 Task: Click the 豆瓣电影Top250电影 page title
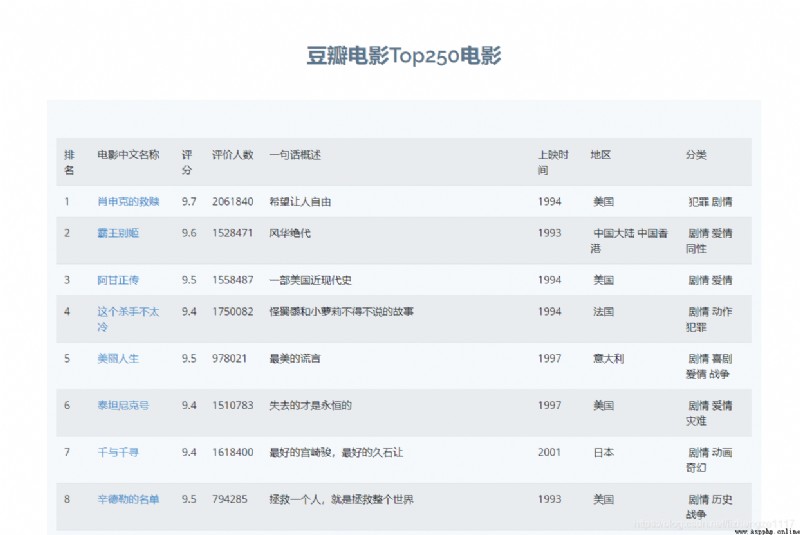tap(404, 56)
